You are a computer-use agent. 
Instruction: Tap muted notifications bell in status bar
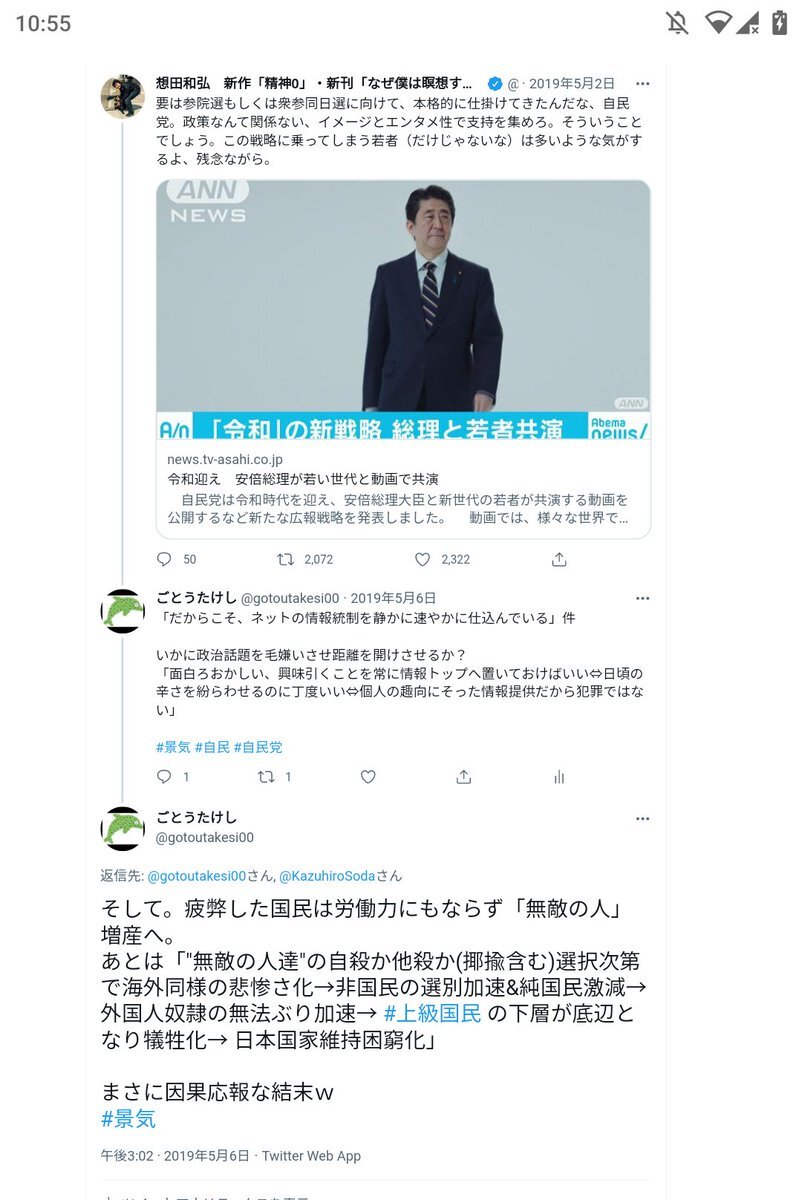[x=678, y=23]
